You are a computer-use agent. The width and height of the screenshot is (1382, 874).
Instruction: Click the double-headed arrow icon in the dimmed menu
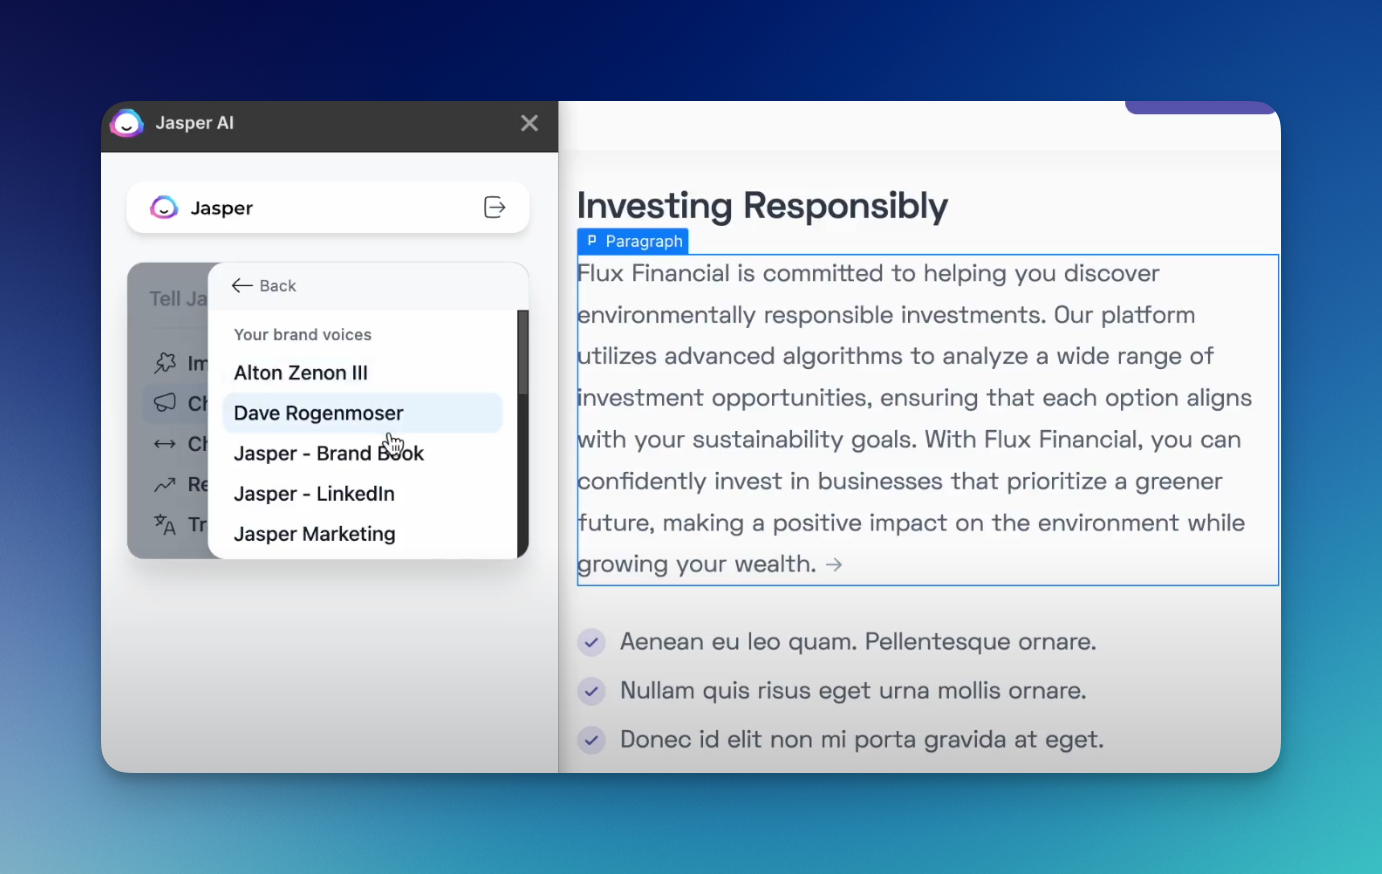pyautogui.click(x=165, y=444)
